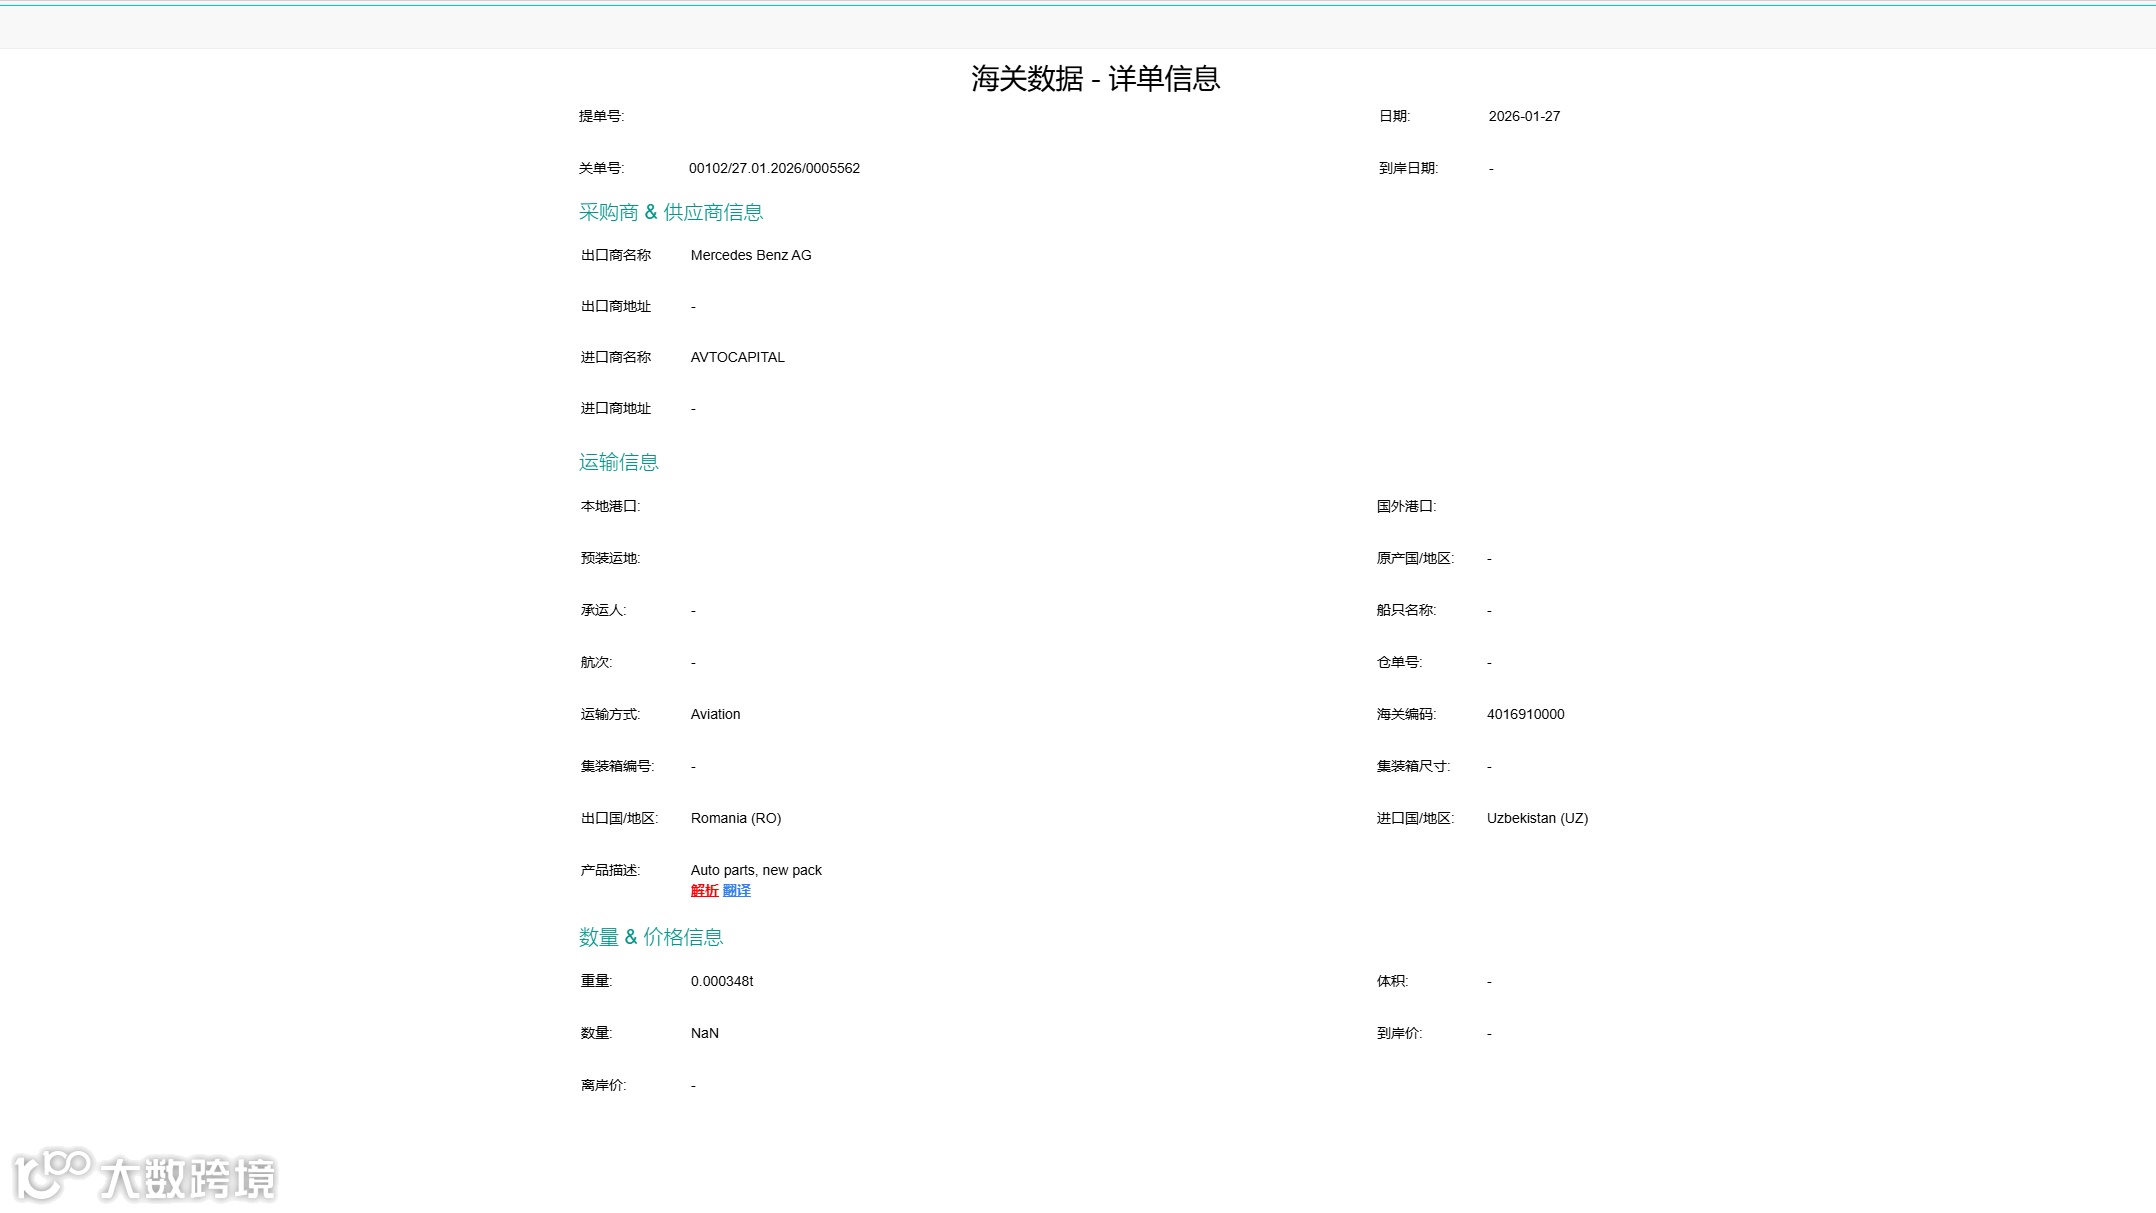Click the Aviation transport mode value

(x=715, y=714)
